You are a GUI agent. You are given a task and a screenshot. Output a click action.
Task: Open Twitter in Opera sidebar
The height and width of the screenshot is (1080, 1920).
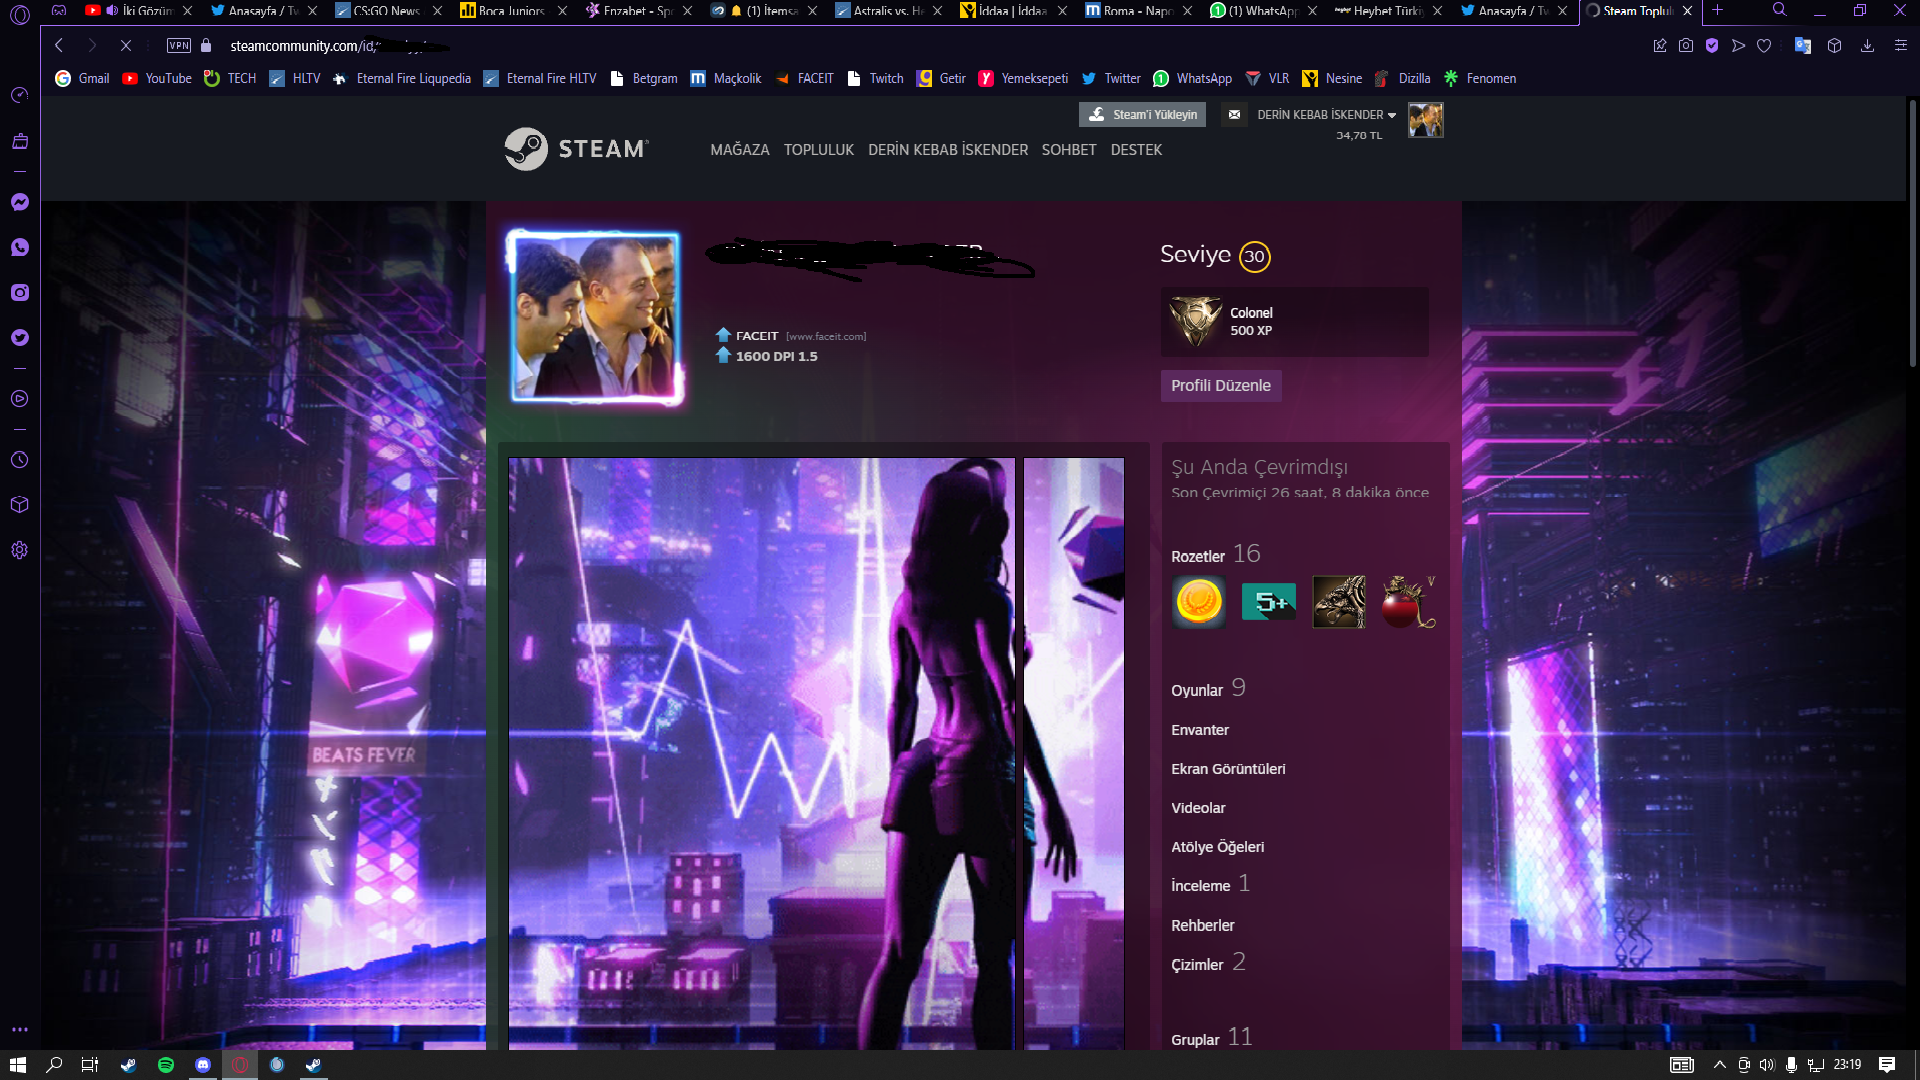tap(19, 337)
